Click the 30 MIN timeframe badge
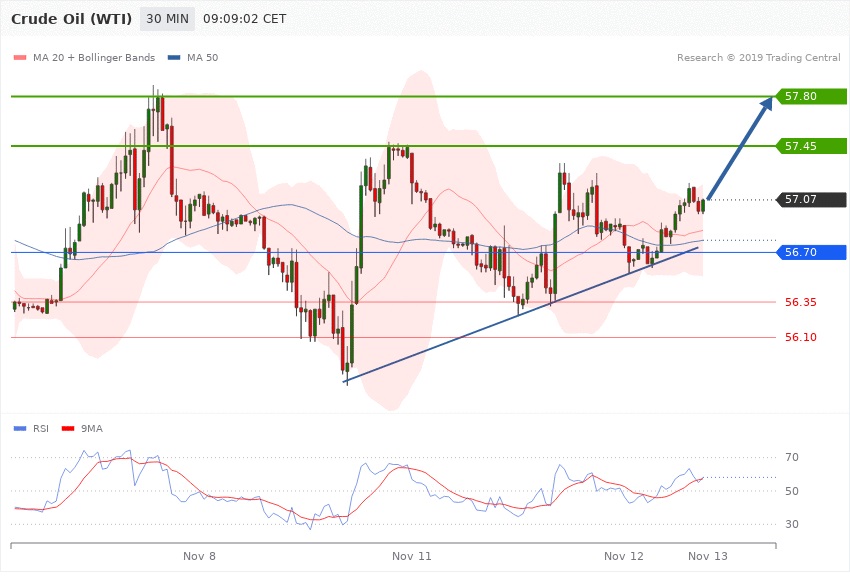The width and height of the screenshot is (850, 576). point(166,19)
